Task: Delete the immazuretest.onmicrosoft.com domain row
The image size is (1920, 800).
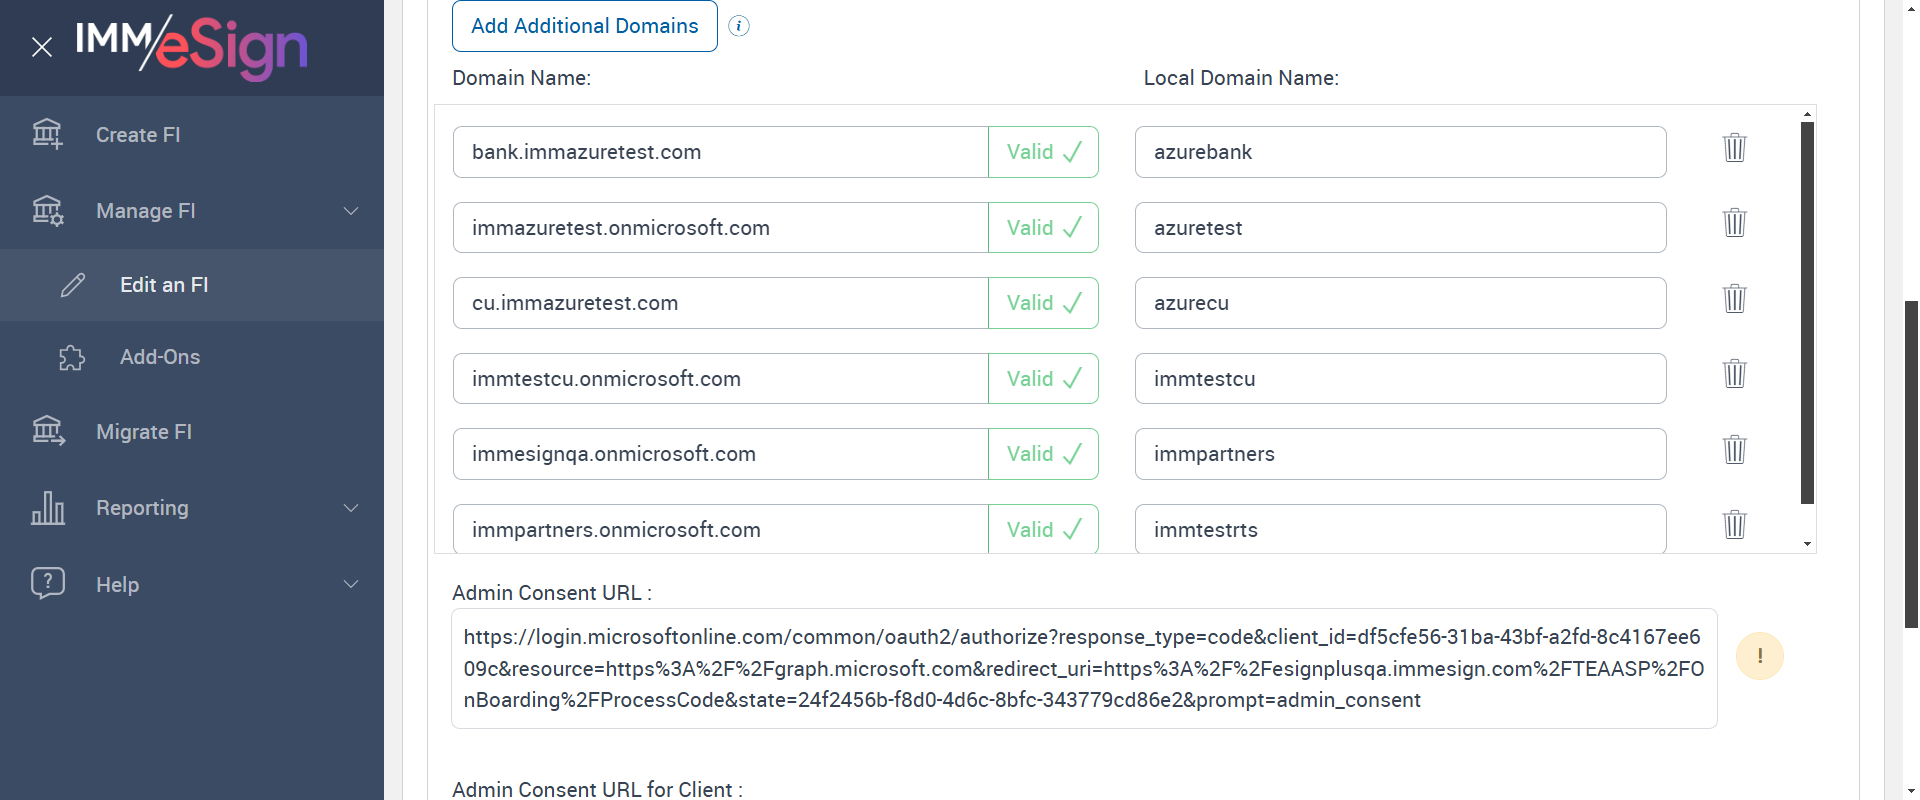Action: coord(1735,223)
